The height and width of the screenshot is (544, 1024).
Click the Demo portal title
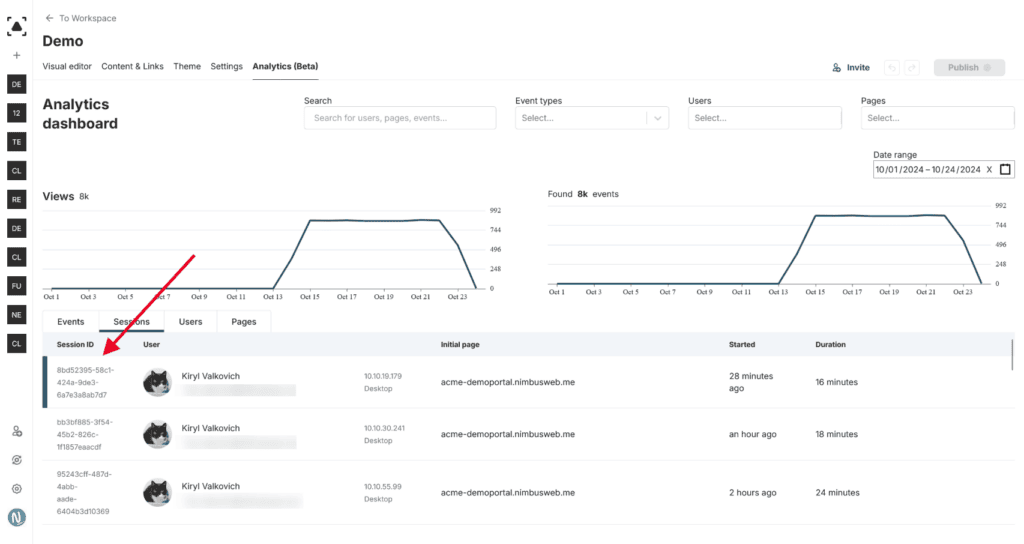[x=63, y=41]
